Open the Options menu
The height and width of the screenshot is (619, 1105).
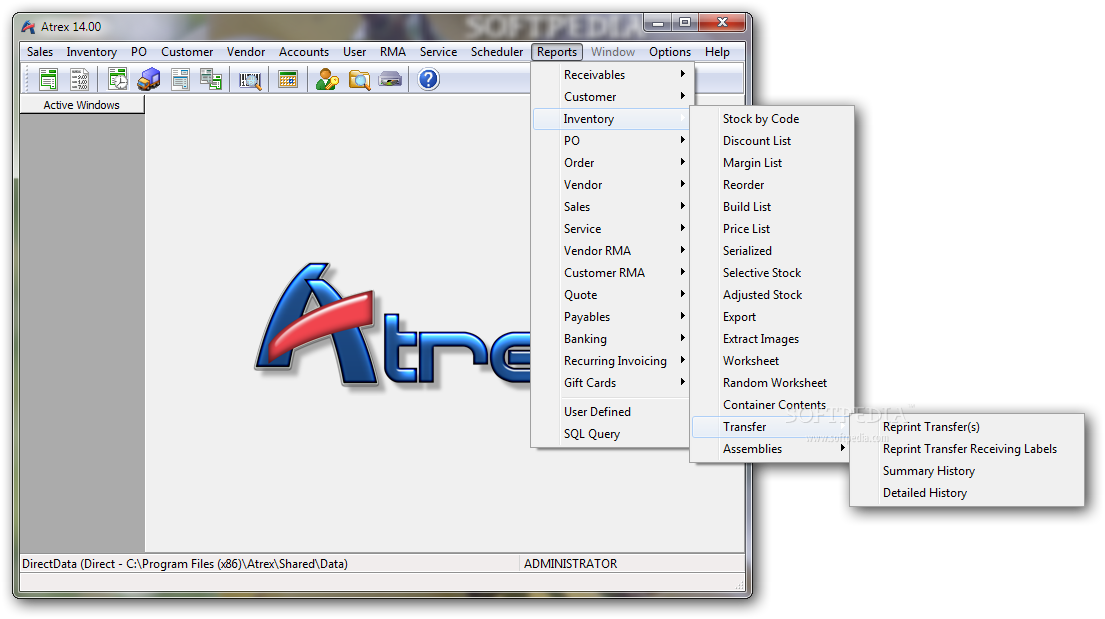pyautogui.click(x=669, y=52)
